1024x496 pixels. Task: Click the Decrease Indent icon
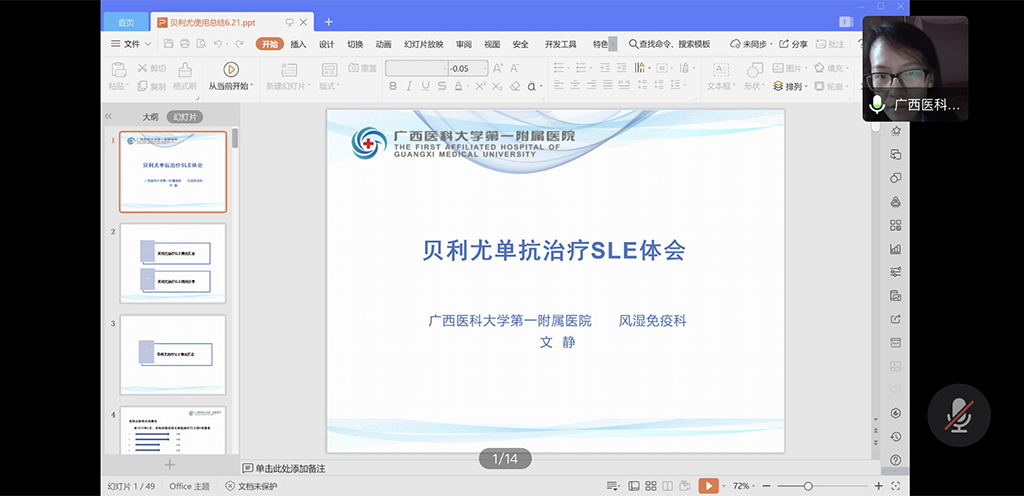(x=605, y=67)
